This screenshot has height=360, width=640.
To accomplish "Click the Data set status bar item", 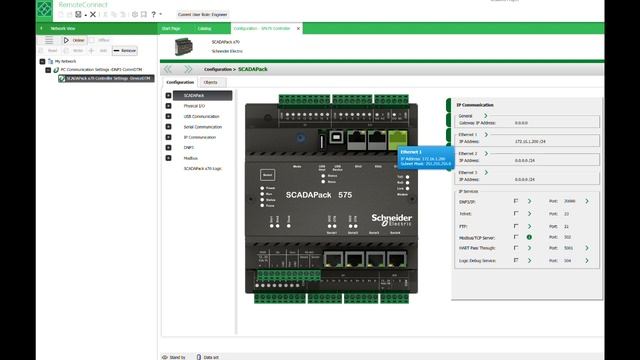I will click(208, 357).
